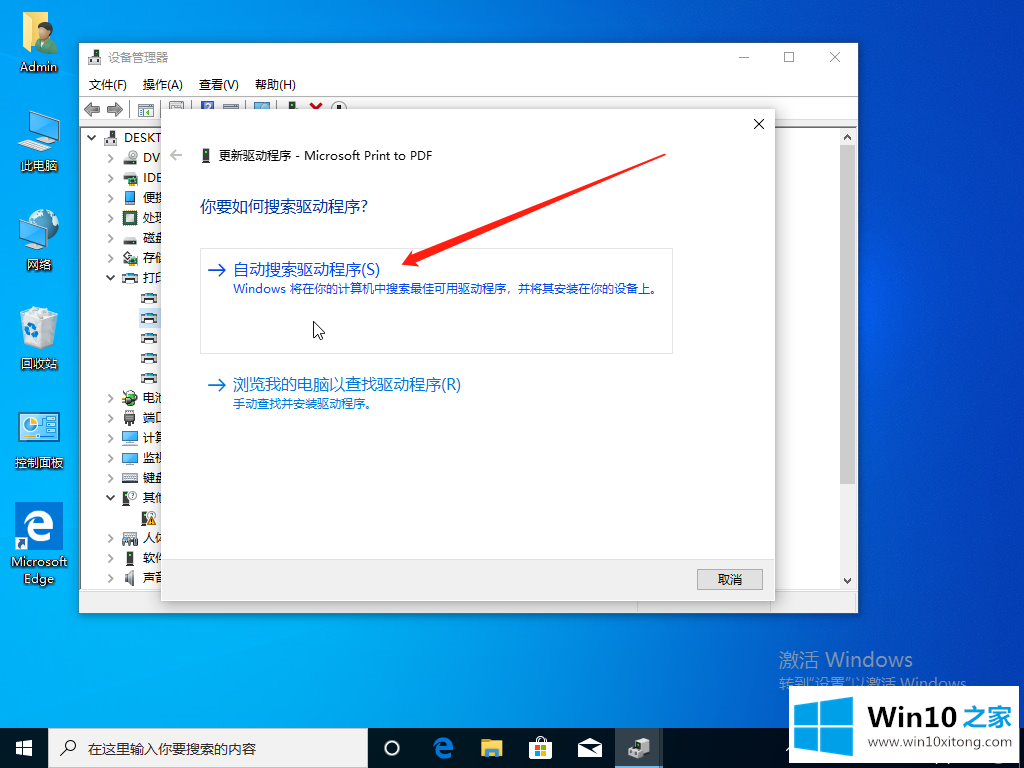Select the portable devices (便携) category icon

131,197
